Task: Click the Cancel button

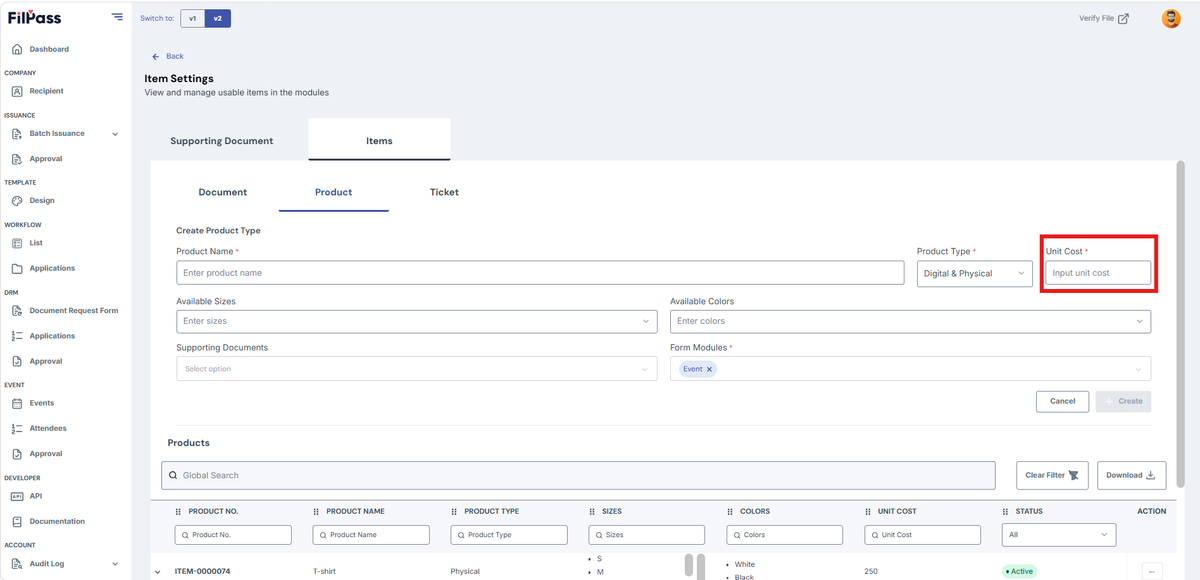Action: (1062, 401)
